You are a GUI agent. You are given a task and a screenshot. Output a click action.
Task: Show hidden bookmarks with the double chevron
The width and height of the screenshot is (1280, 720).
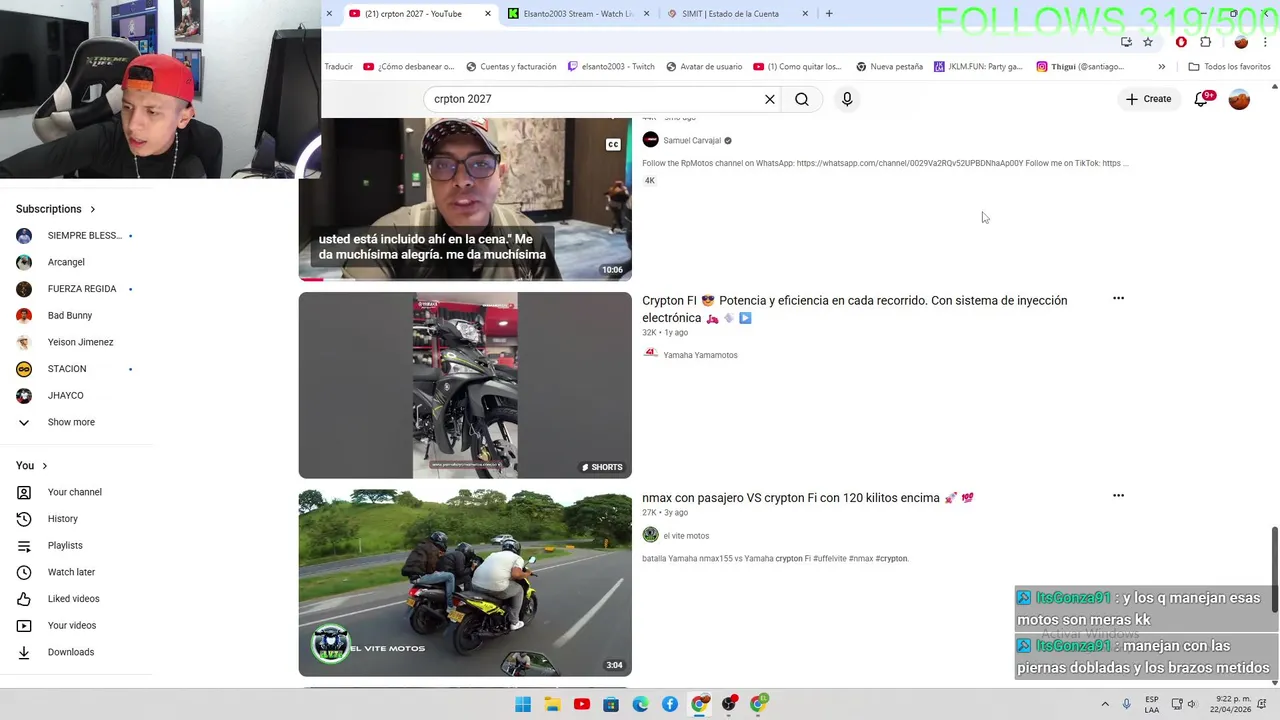pyautogui.click(x=1161, y=67)
